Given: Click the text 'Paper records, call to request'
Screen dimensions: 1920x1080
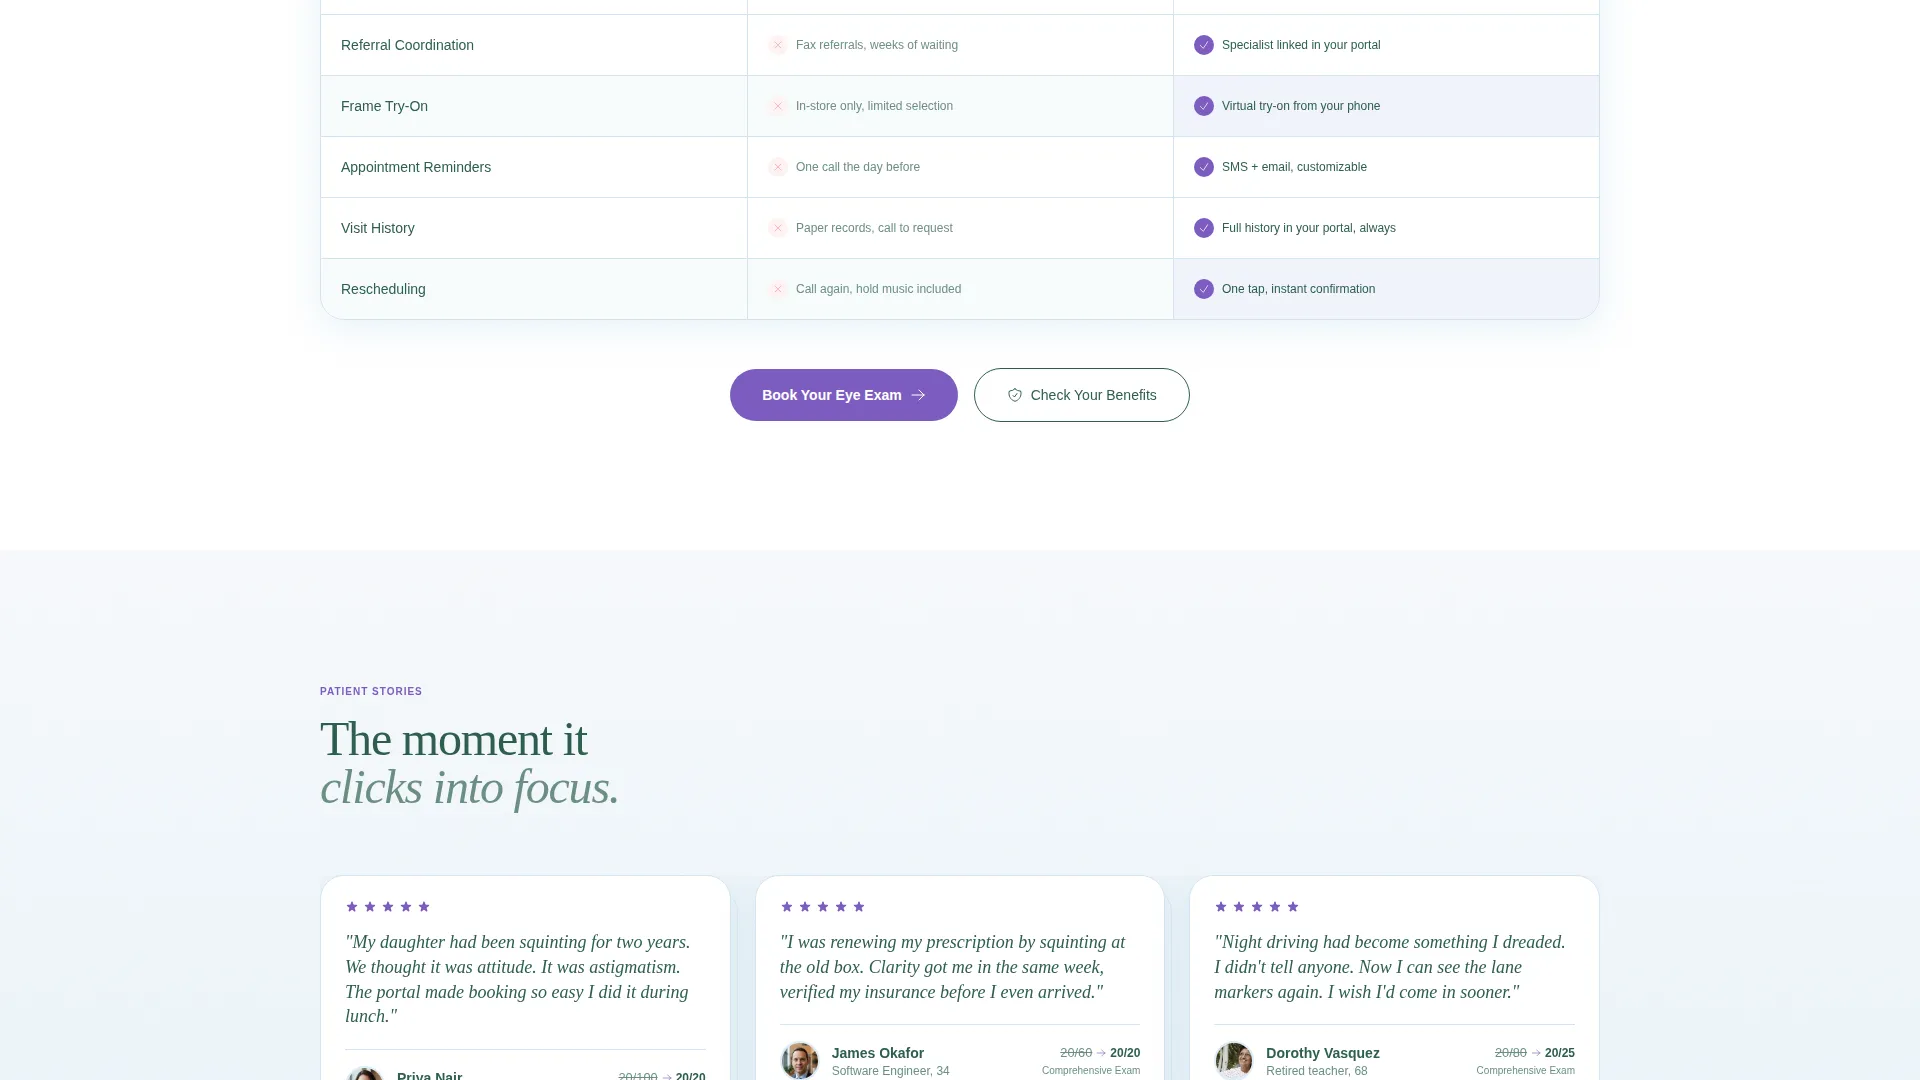Looking at the screenshot, I should pos(874,228).
